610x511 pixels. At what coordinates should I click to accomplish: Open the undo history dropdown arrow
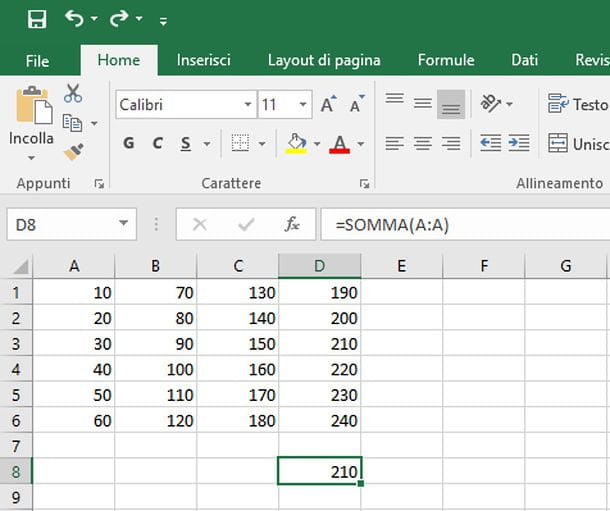point(94,18)
